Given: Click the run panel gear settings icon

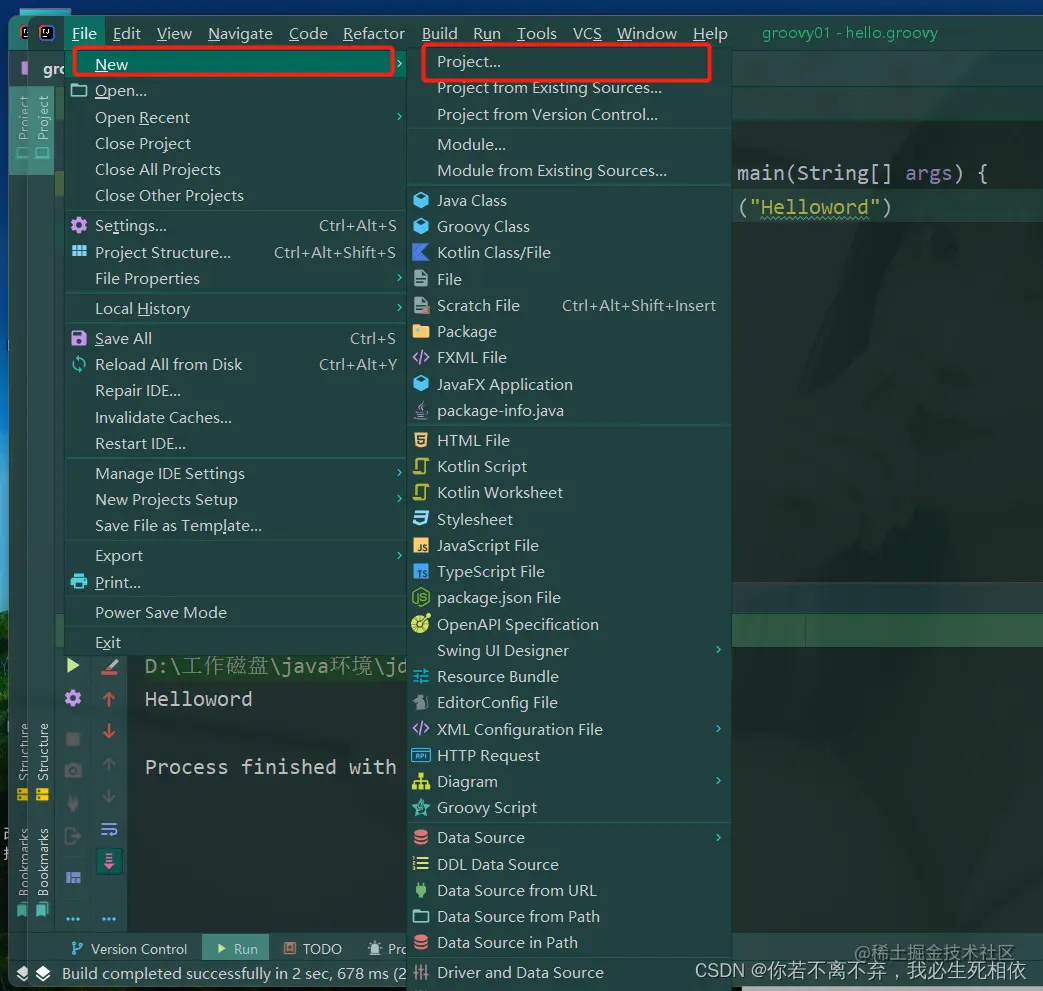Looking at the screenshot, I should tap(73, 698).
